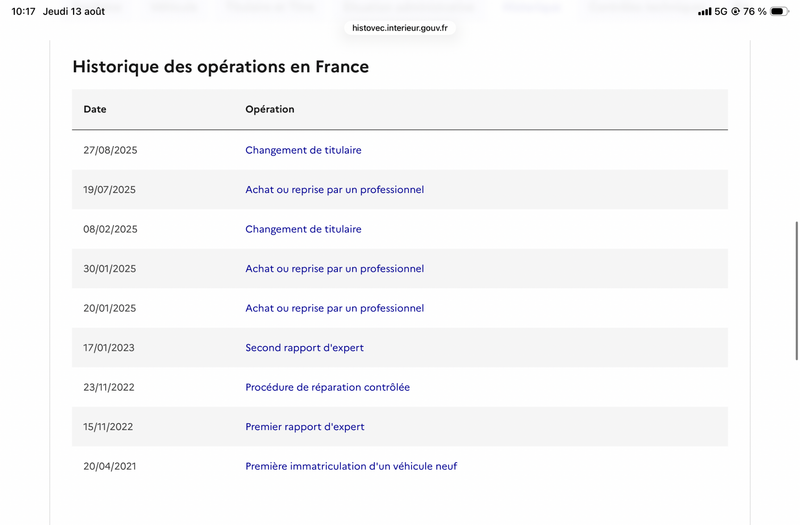The height and width of the screenshot is (525, 800).
Task: Select the date 20/01/2025
Action: point(109,308)
